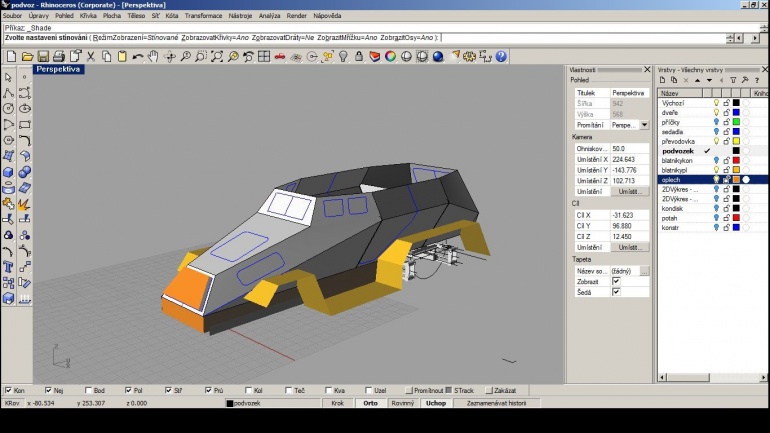Click the wallpaper file browse button

pyautogui.click(x=644, y=271)
